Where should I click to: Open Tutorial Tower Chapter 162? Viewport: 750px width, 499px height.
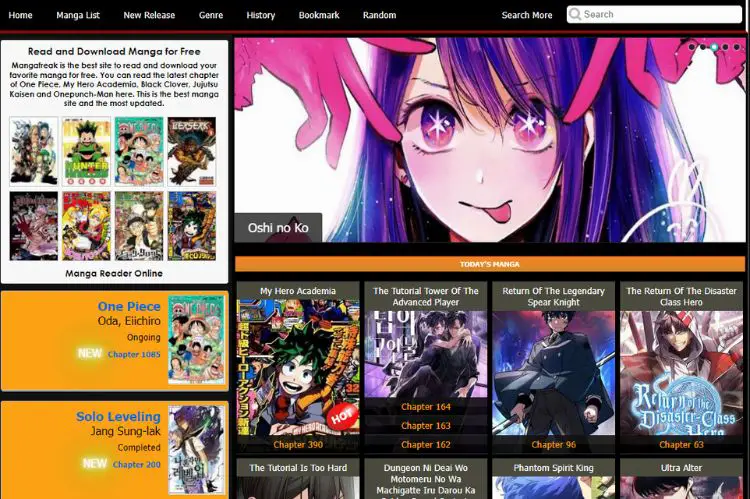426,444
